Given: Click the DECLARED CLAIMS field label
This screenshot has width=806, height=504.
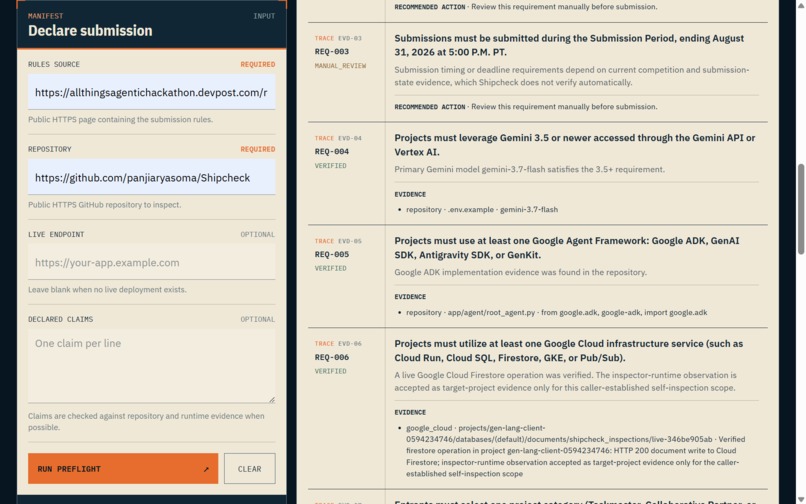Looking at the screenshot, I should [x=61, y=319].
